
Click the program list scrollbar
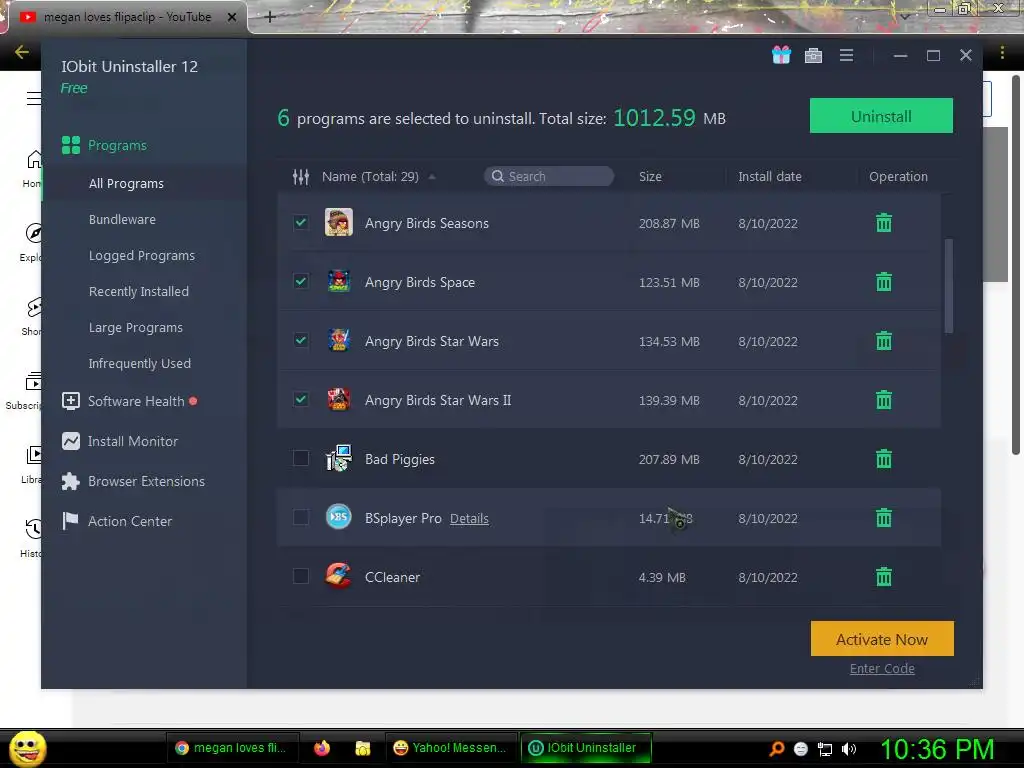[948, 286]
